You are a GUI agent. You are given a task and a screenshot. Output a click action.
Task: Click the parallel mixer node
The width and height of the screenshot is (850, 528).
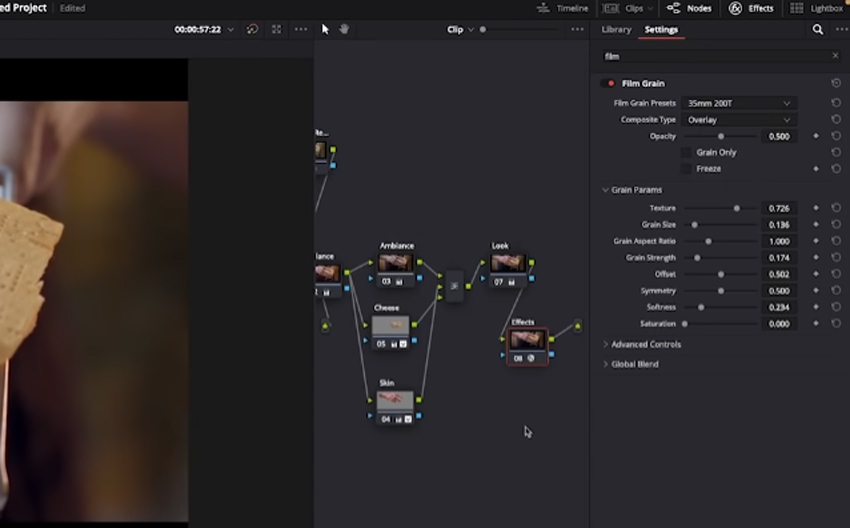click(454, 286)
